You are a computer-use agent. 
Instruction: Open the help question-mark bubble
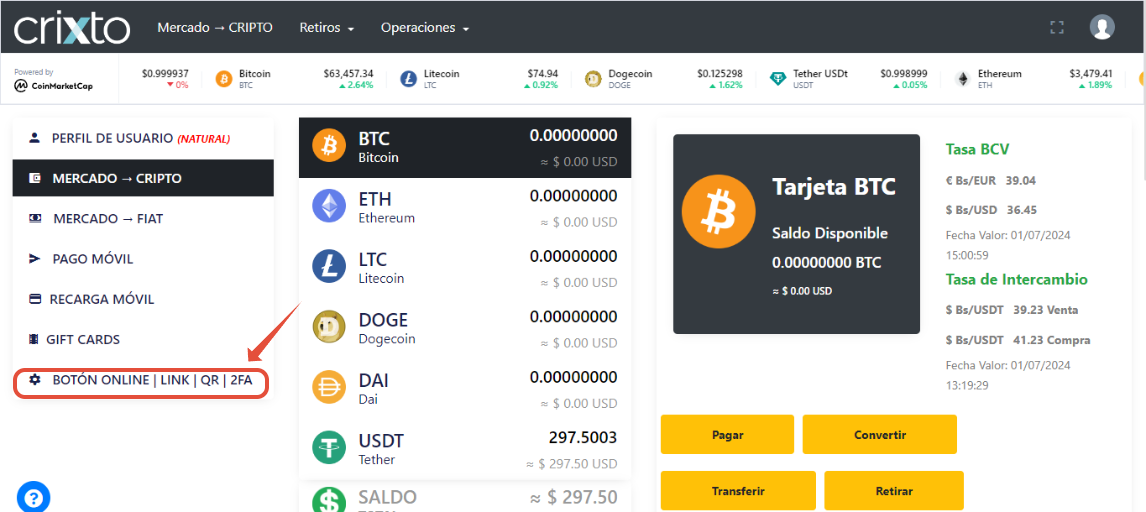34,497
